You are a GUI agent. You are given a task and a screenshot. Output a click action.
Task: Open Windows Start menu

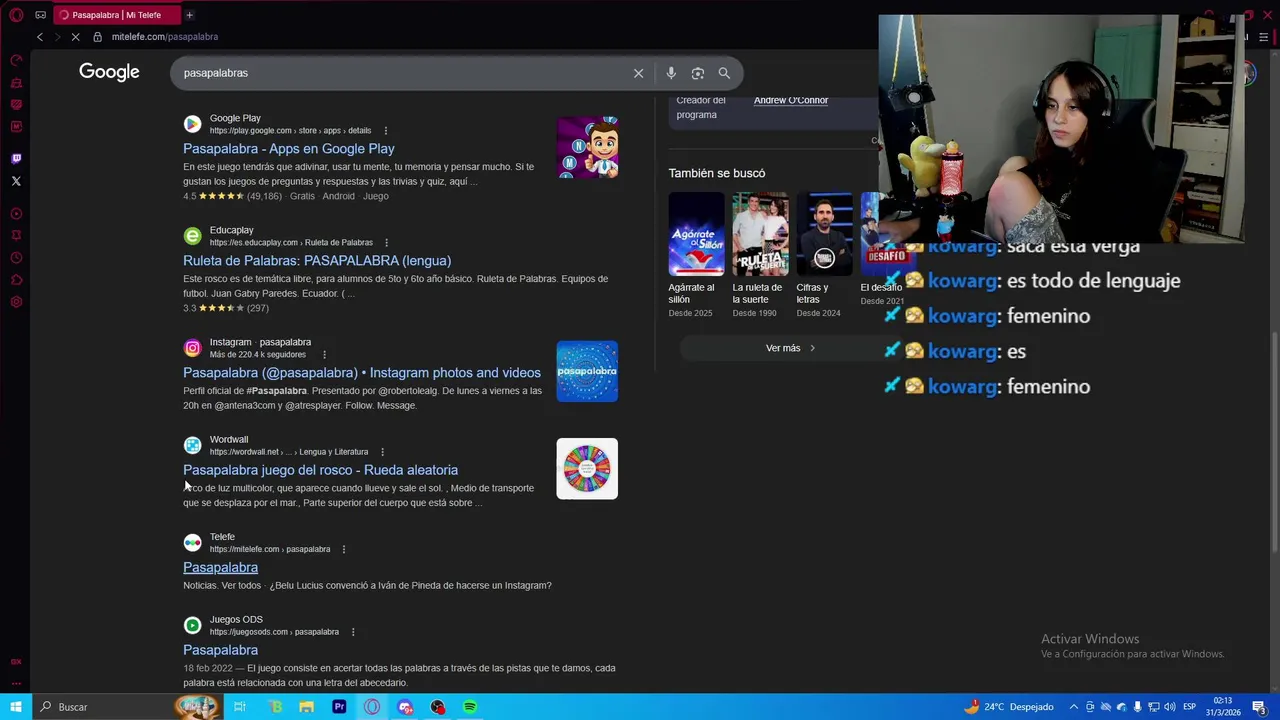click(x=16, y=707)
